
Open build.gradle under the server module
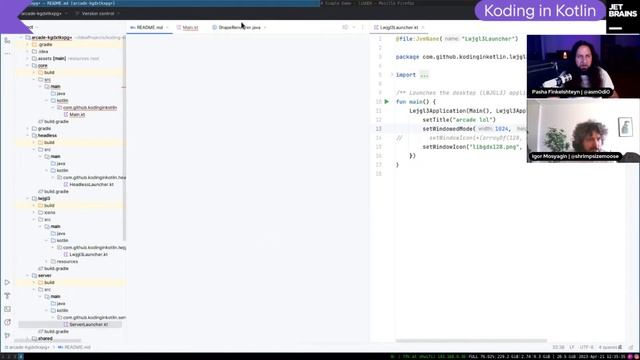(53, 331)
